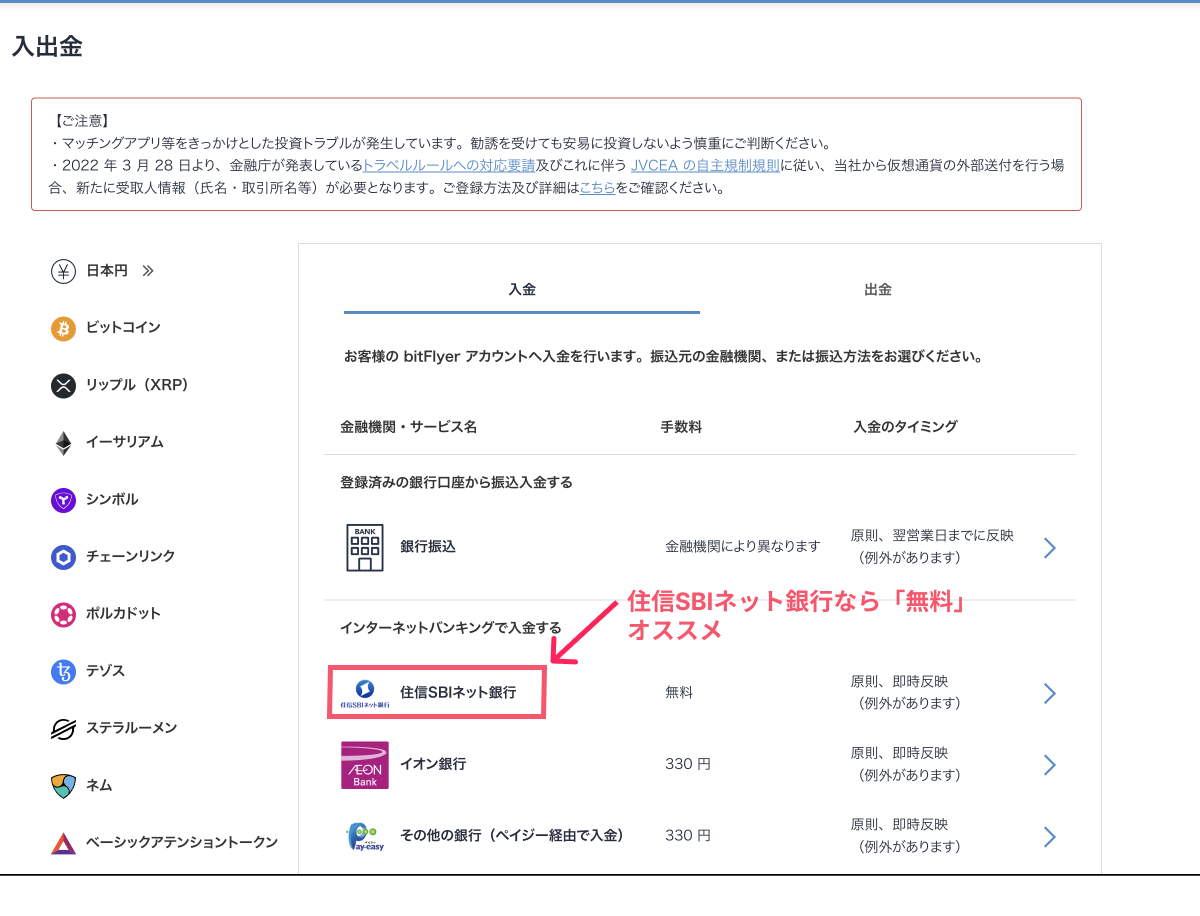Click the Stellar Lumens icon
This screenshot has width=1200, height=916.
click(x=64, y=729)
